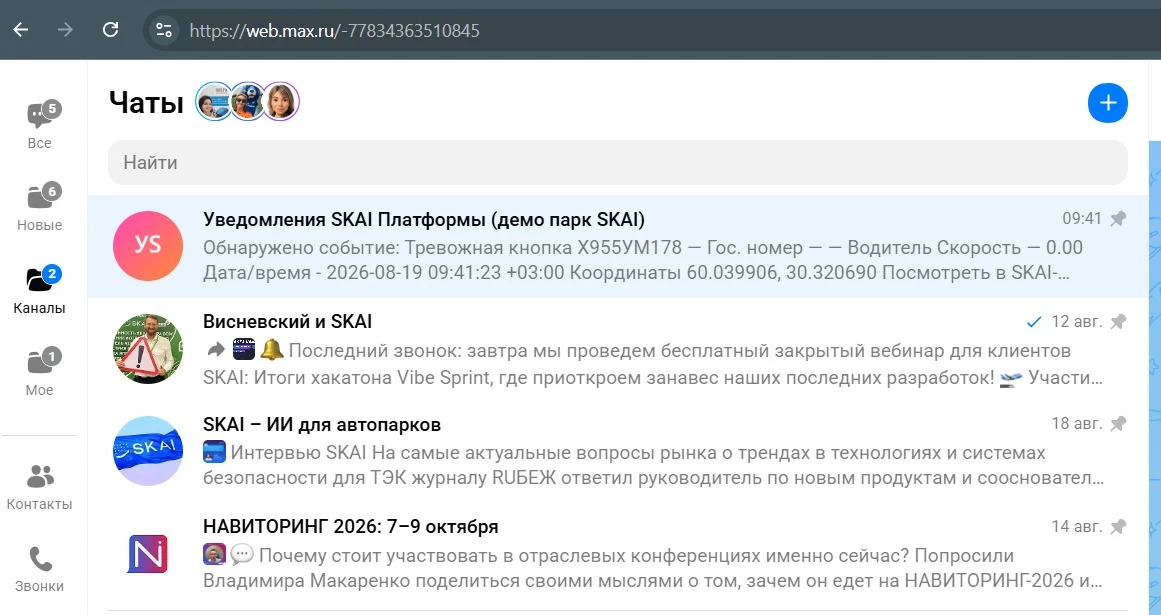This screenshot has height=615, width=1161.
Task: Open НАВИТОРИНГ 2026: 7–9 октября channel
Action: [618, 554]
